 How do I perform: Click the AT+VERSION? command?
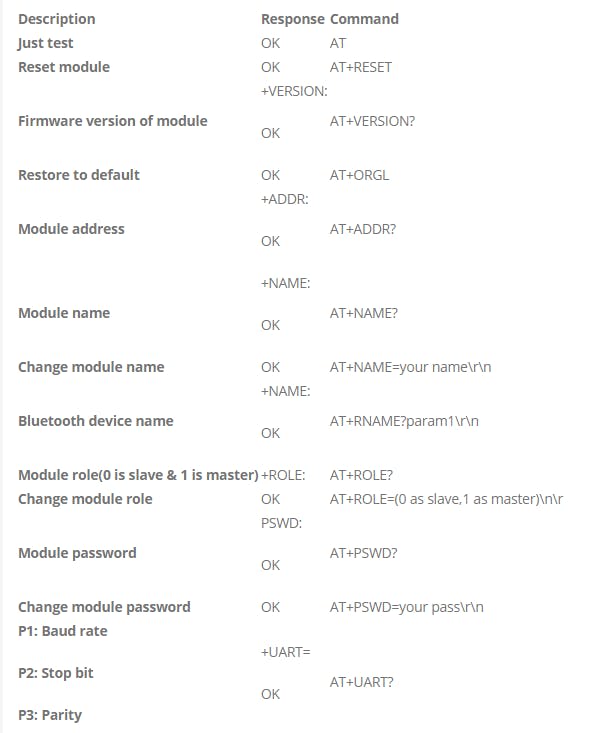[372, 121]
